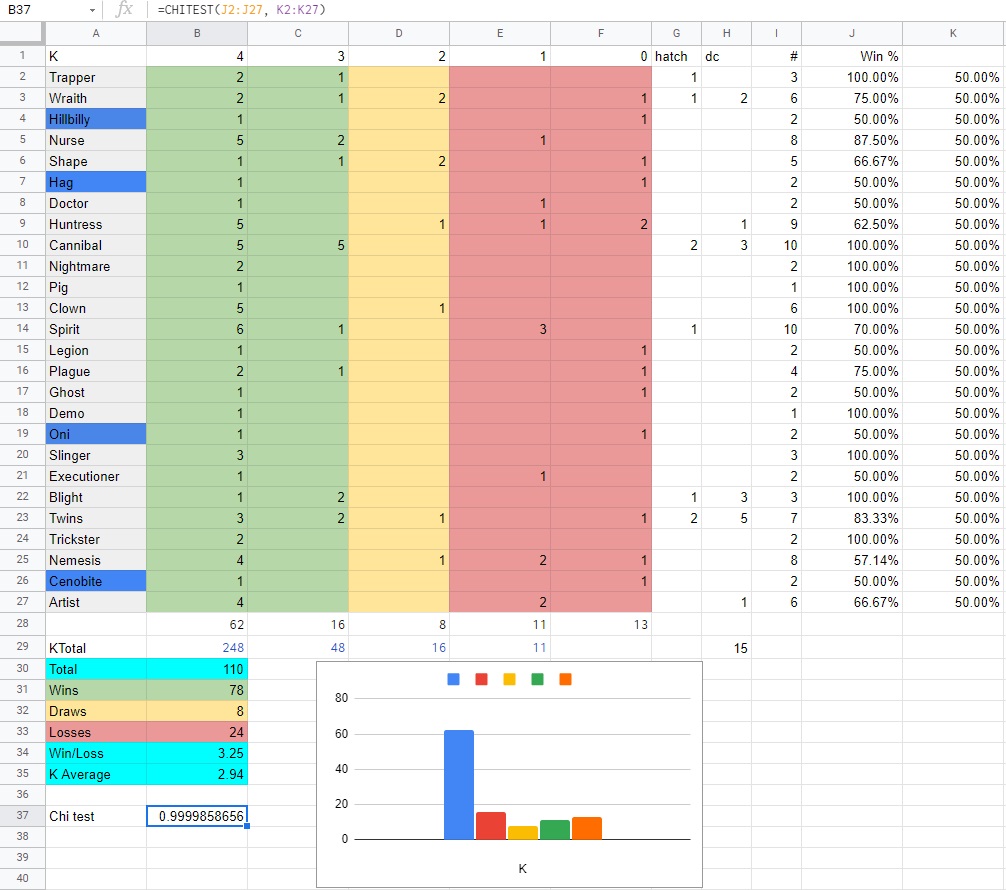Select the Chi test value cell 0.9999858656
The image size is (1006, 890).
[x=197, y=816]
